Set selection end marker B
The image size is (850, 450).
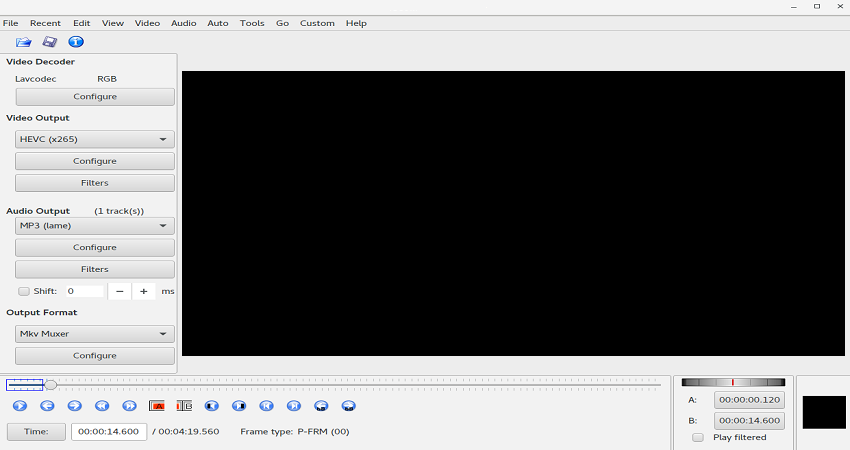pos(184,406)
